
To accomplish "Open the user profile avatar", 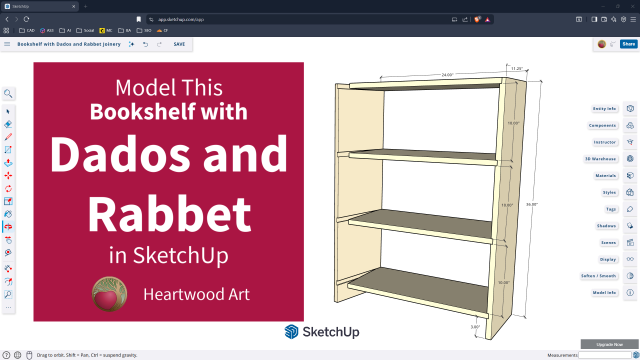I will tap(602, 44).
